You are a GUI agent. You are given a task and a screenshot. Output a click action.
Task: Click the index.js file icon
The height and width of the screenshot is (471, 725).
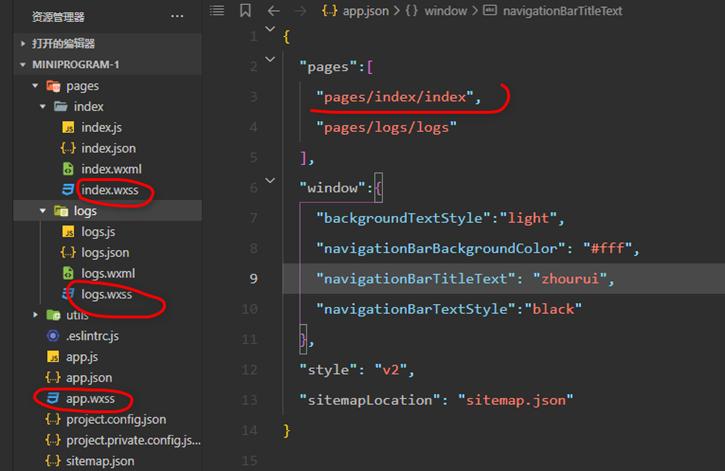[68, 128]
